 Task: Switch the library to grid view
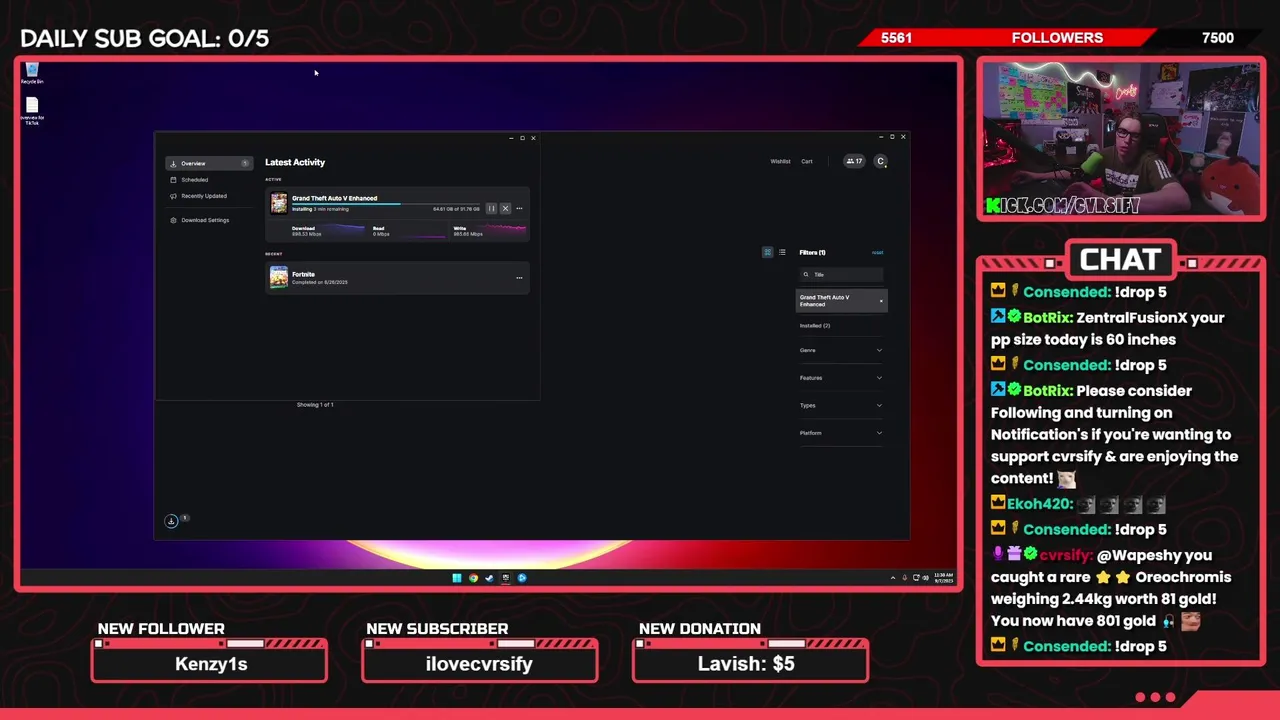point(767,252)
